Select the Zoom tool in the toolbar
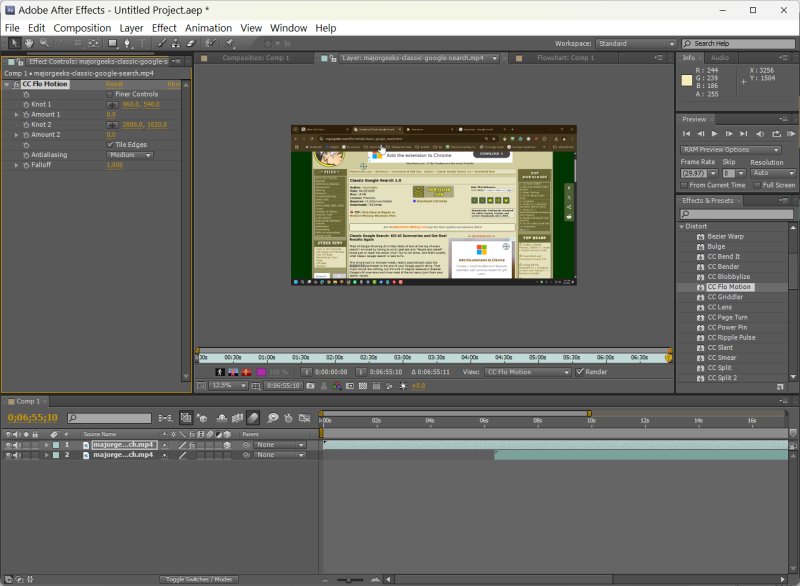 coord(45,44)
